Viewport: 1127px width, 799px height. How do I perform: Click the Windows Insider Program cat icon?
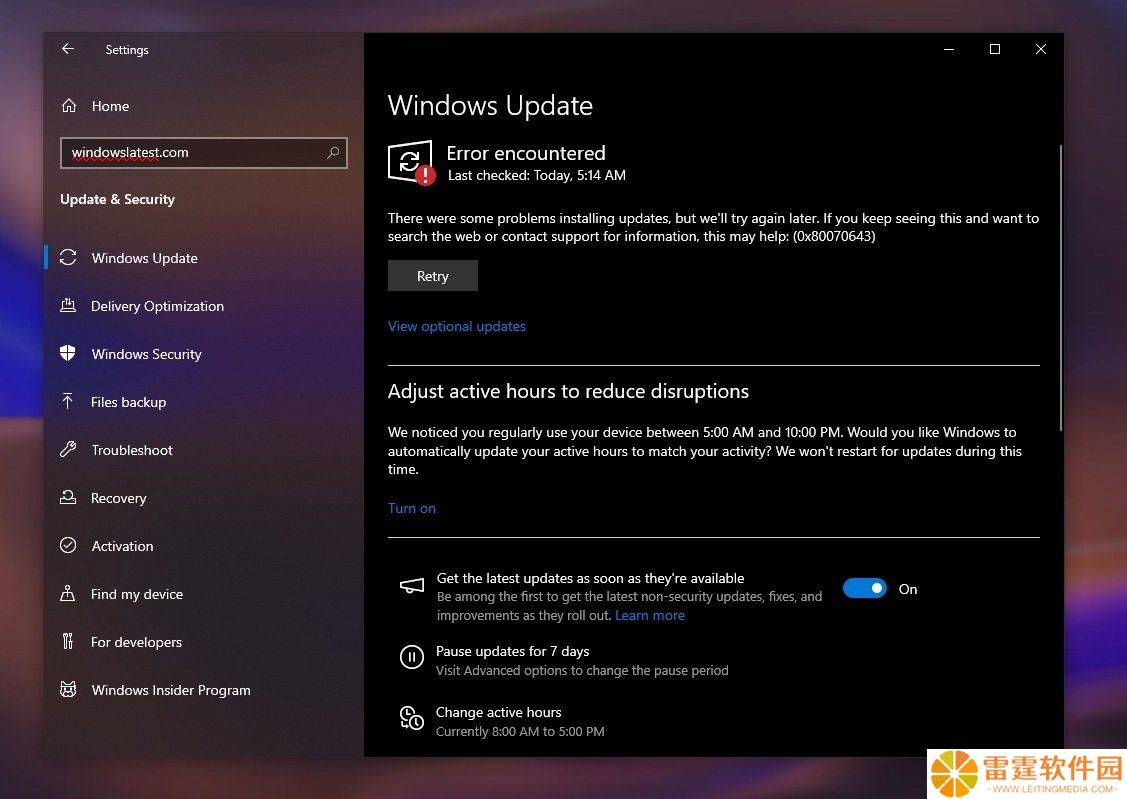click(x=68, y=689)
